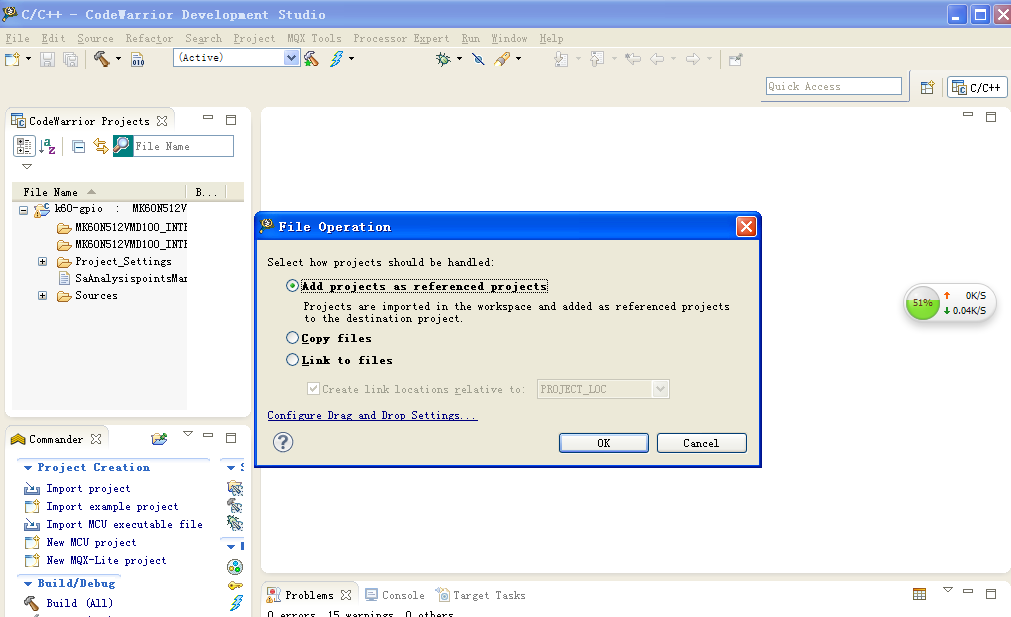Click 'New MCU project' in Commander
Image resolution: width=1011 pixels, height=617 pixels.
pos(91,542)
